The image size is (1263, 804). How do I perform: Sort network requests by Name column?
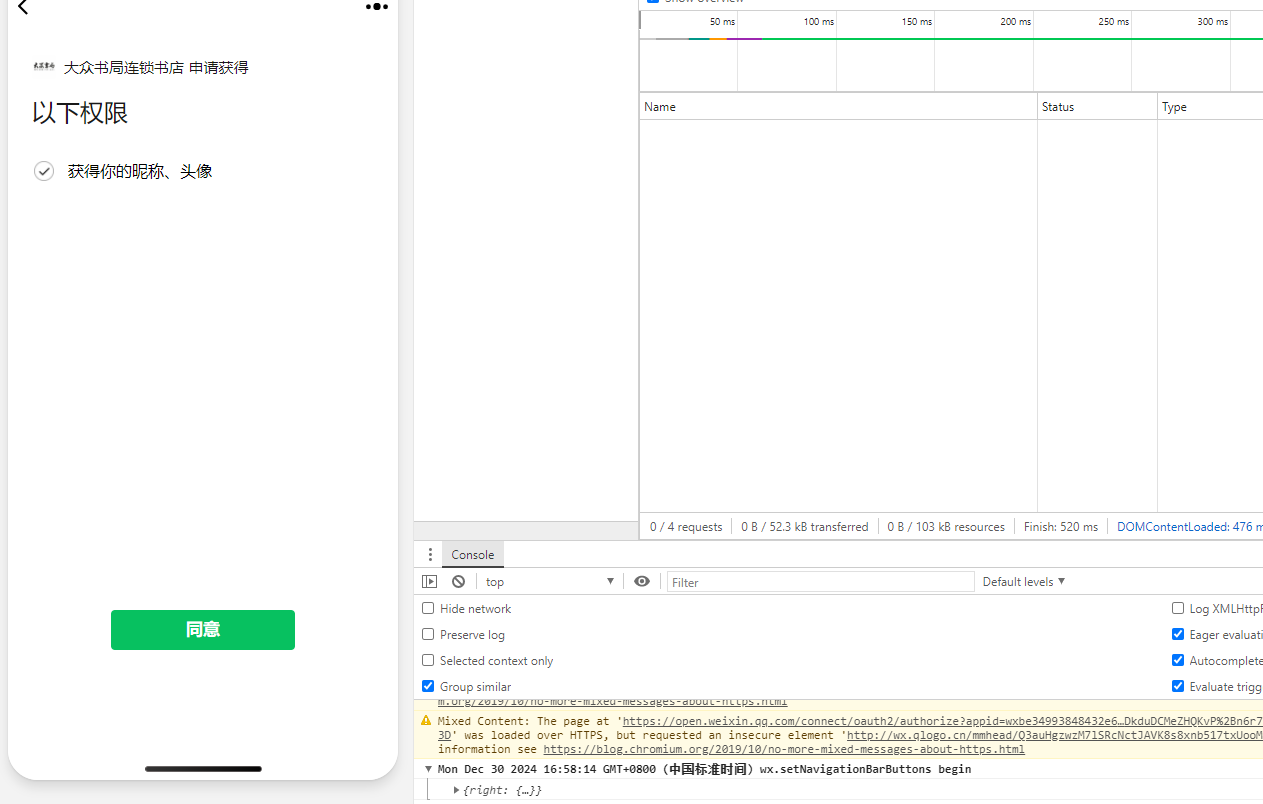click(x=838, y=107)
